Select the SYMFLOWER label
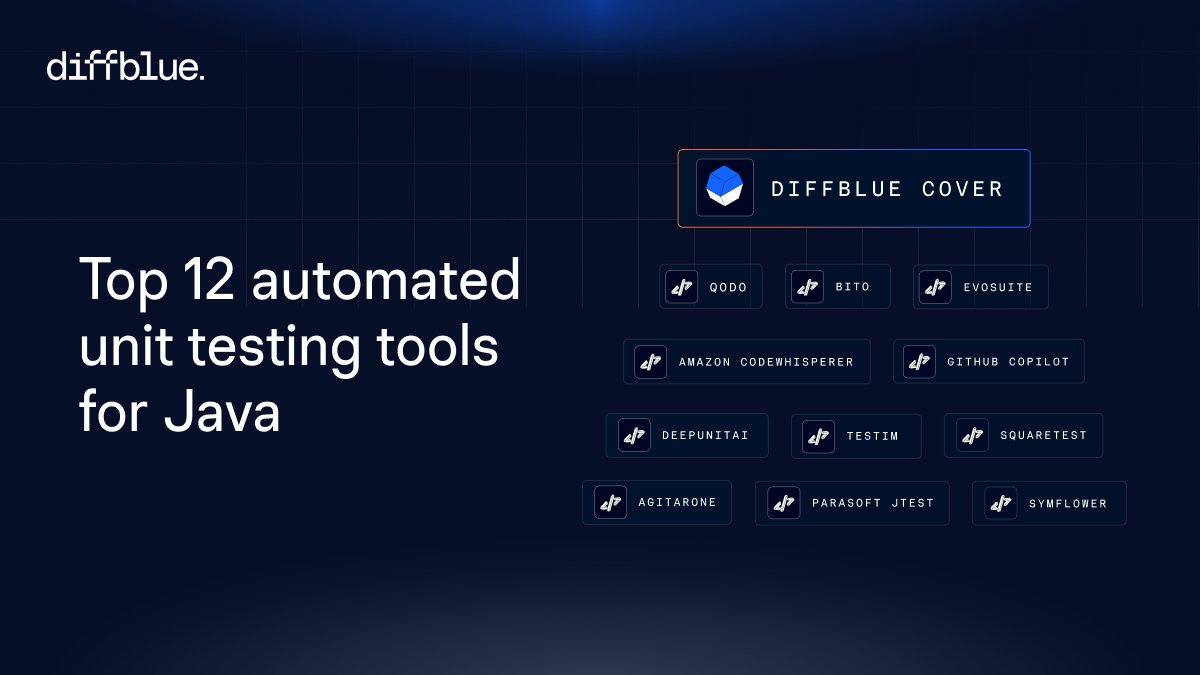The image size is (1200, 675). [x=1068, y=504]
